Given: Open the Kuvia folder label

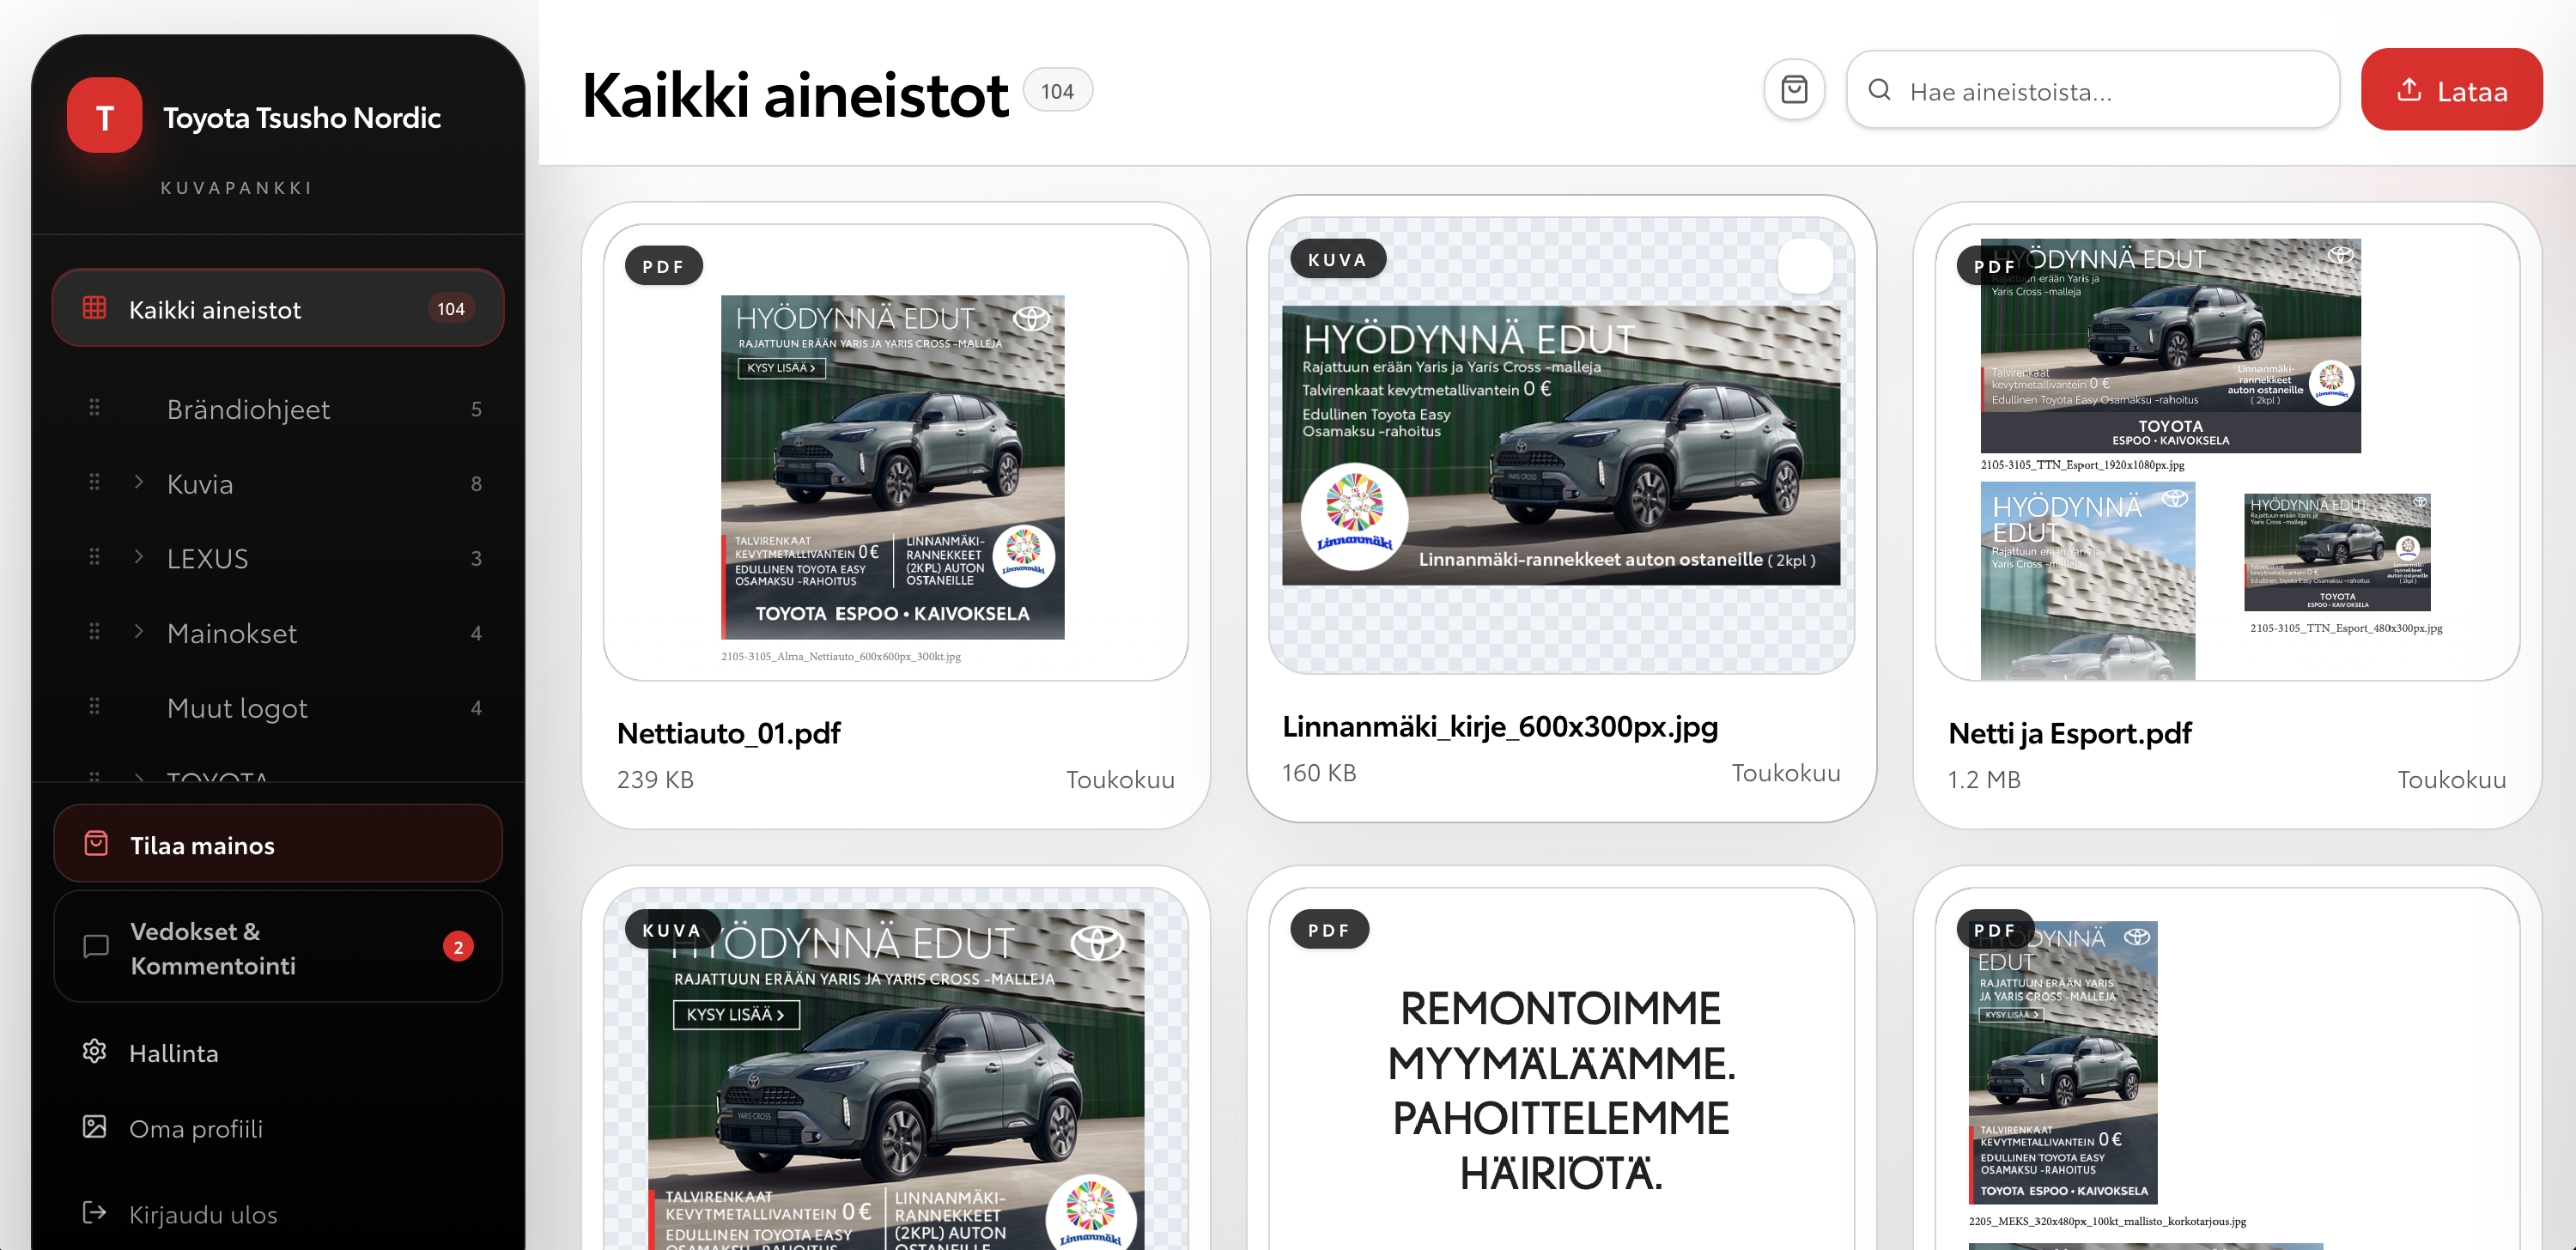Looking at the screenshot, I should [x=200, y=484].
